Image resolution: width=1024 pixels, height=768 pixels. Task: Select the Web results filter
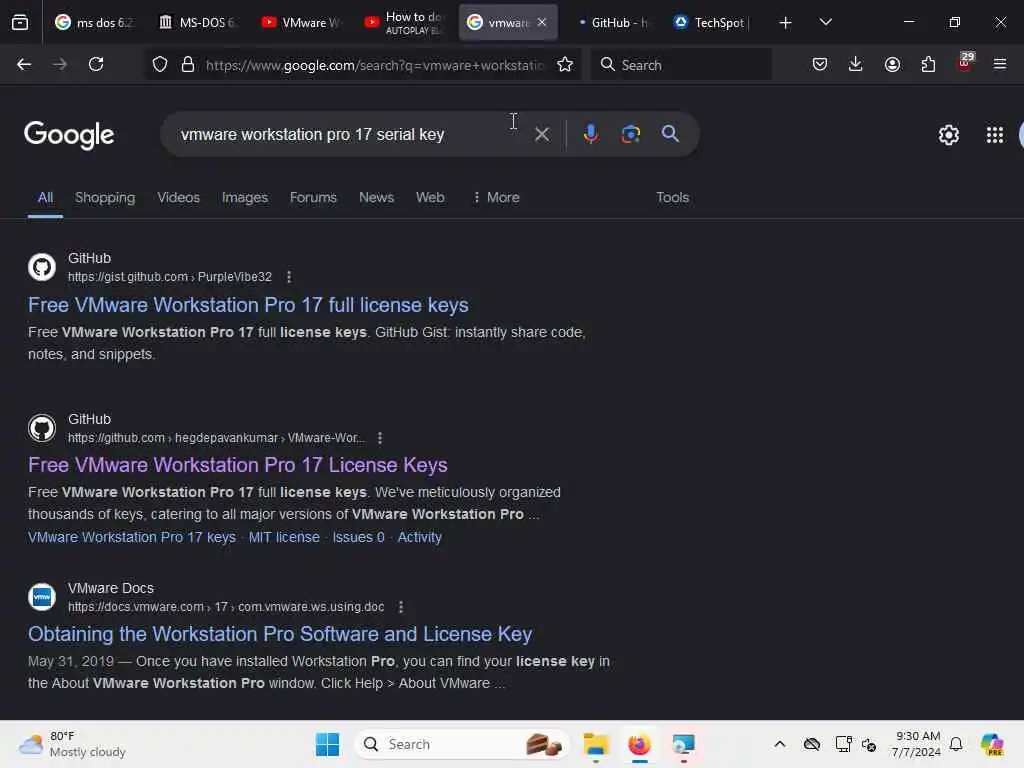[x=430, y=197]
